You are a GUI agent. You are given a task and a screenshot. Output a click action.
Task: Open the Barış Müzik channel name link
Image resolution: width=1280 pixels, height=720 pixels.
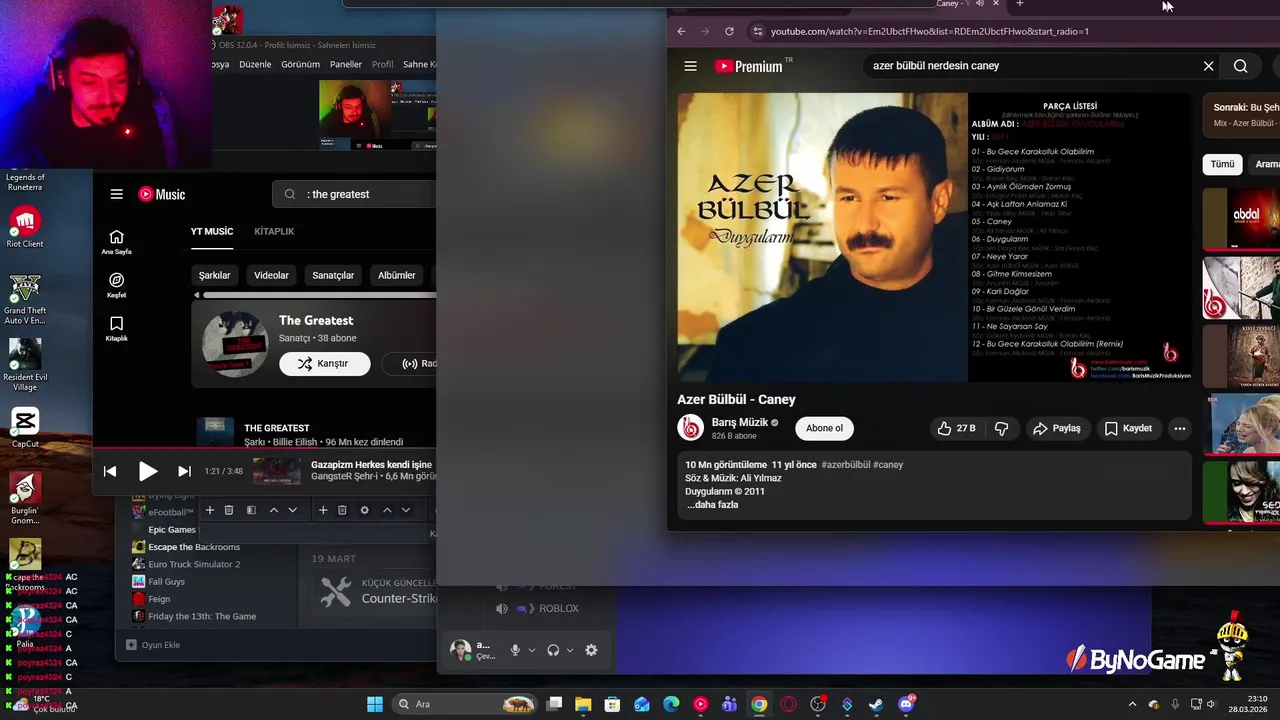coord(740,422)
